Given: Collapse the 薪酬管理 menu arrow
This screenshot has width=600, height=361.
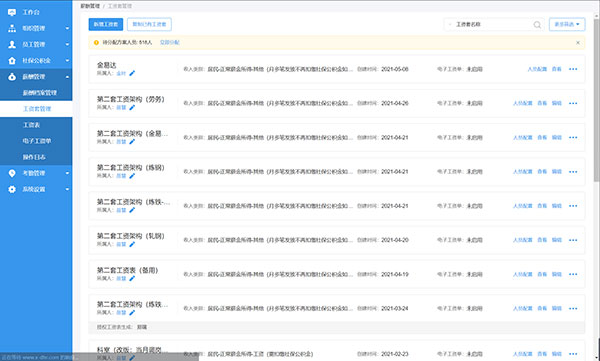Looking at the screenshot, I should (x=67, y=77).
